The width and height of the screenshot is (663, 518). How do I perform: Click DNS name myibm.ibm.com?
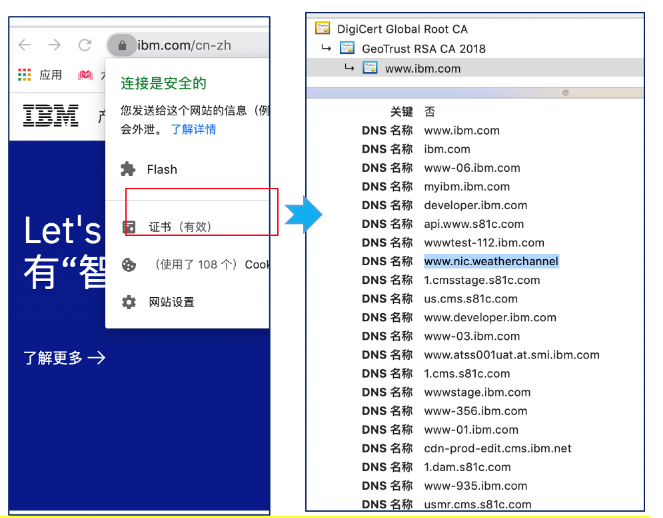(467, 186)
